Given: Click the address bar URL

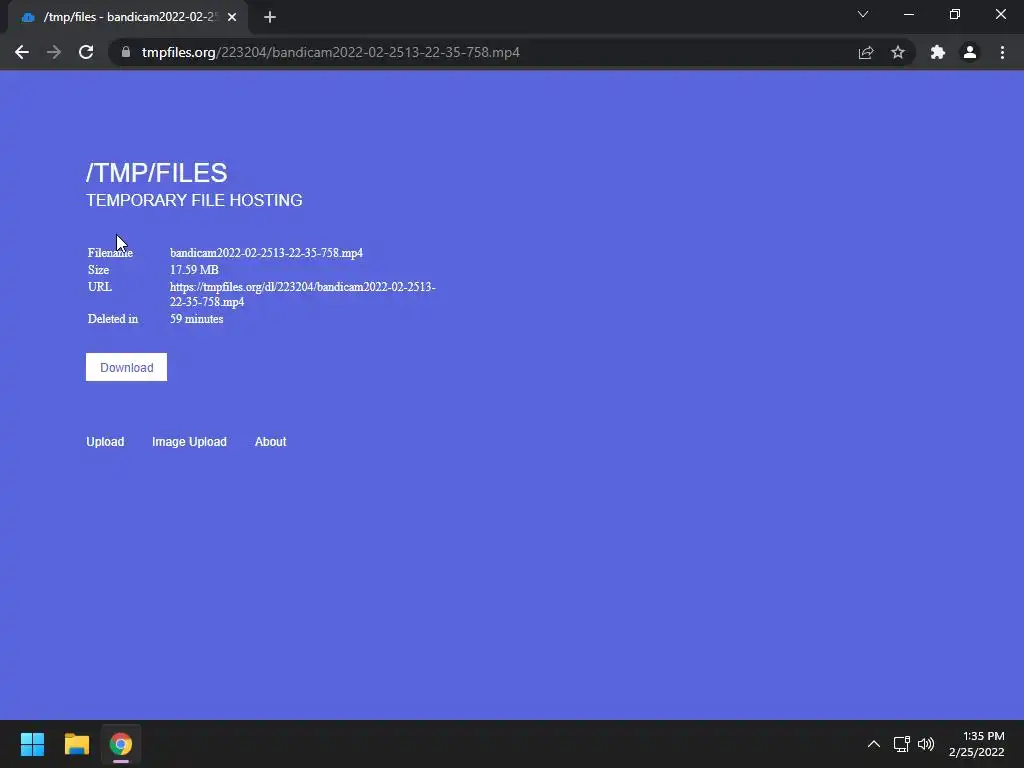Looking at the screenshot, I should point(330,52).
